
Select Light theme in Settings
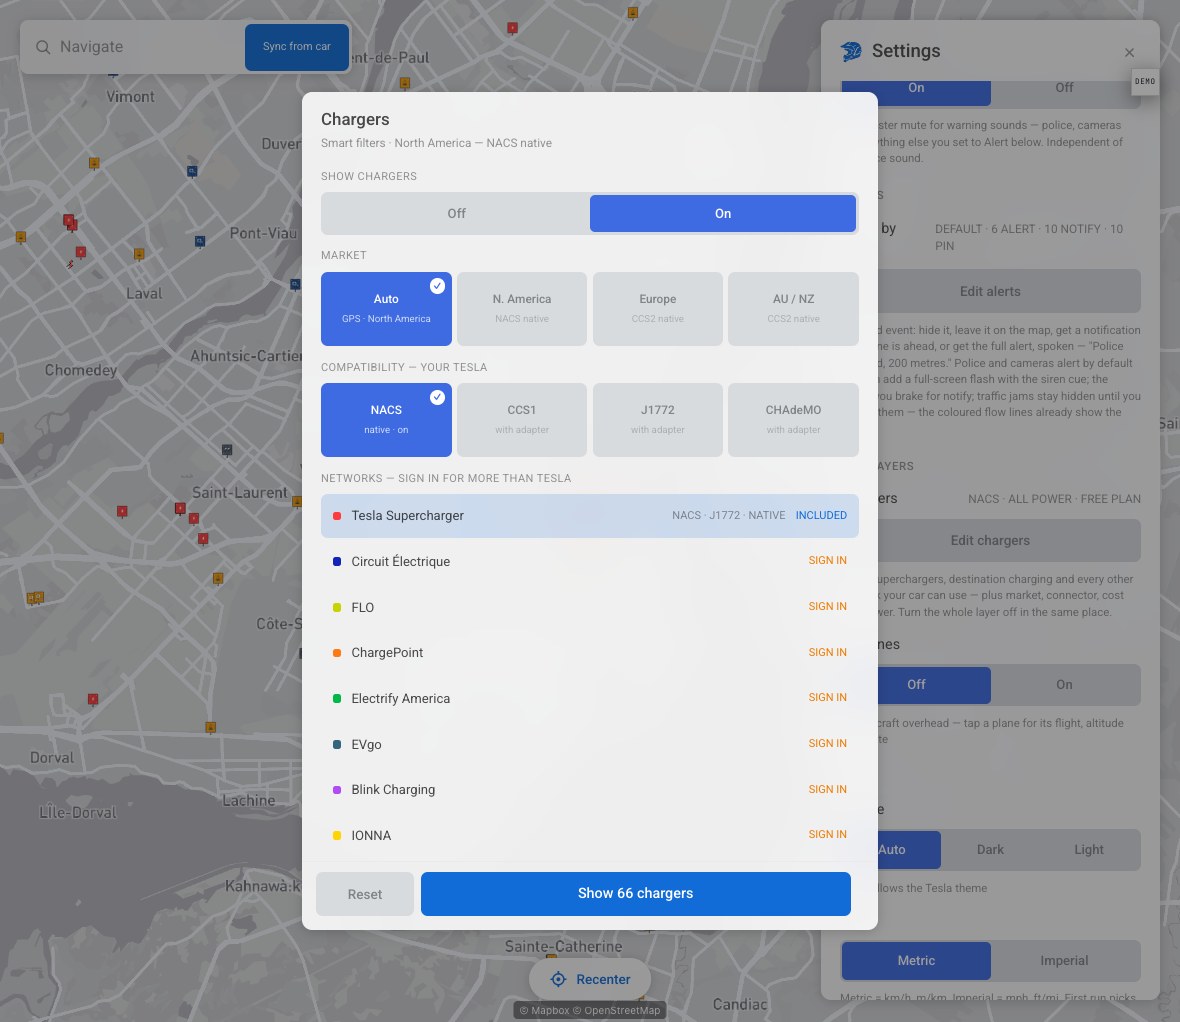click(1088, 850)
